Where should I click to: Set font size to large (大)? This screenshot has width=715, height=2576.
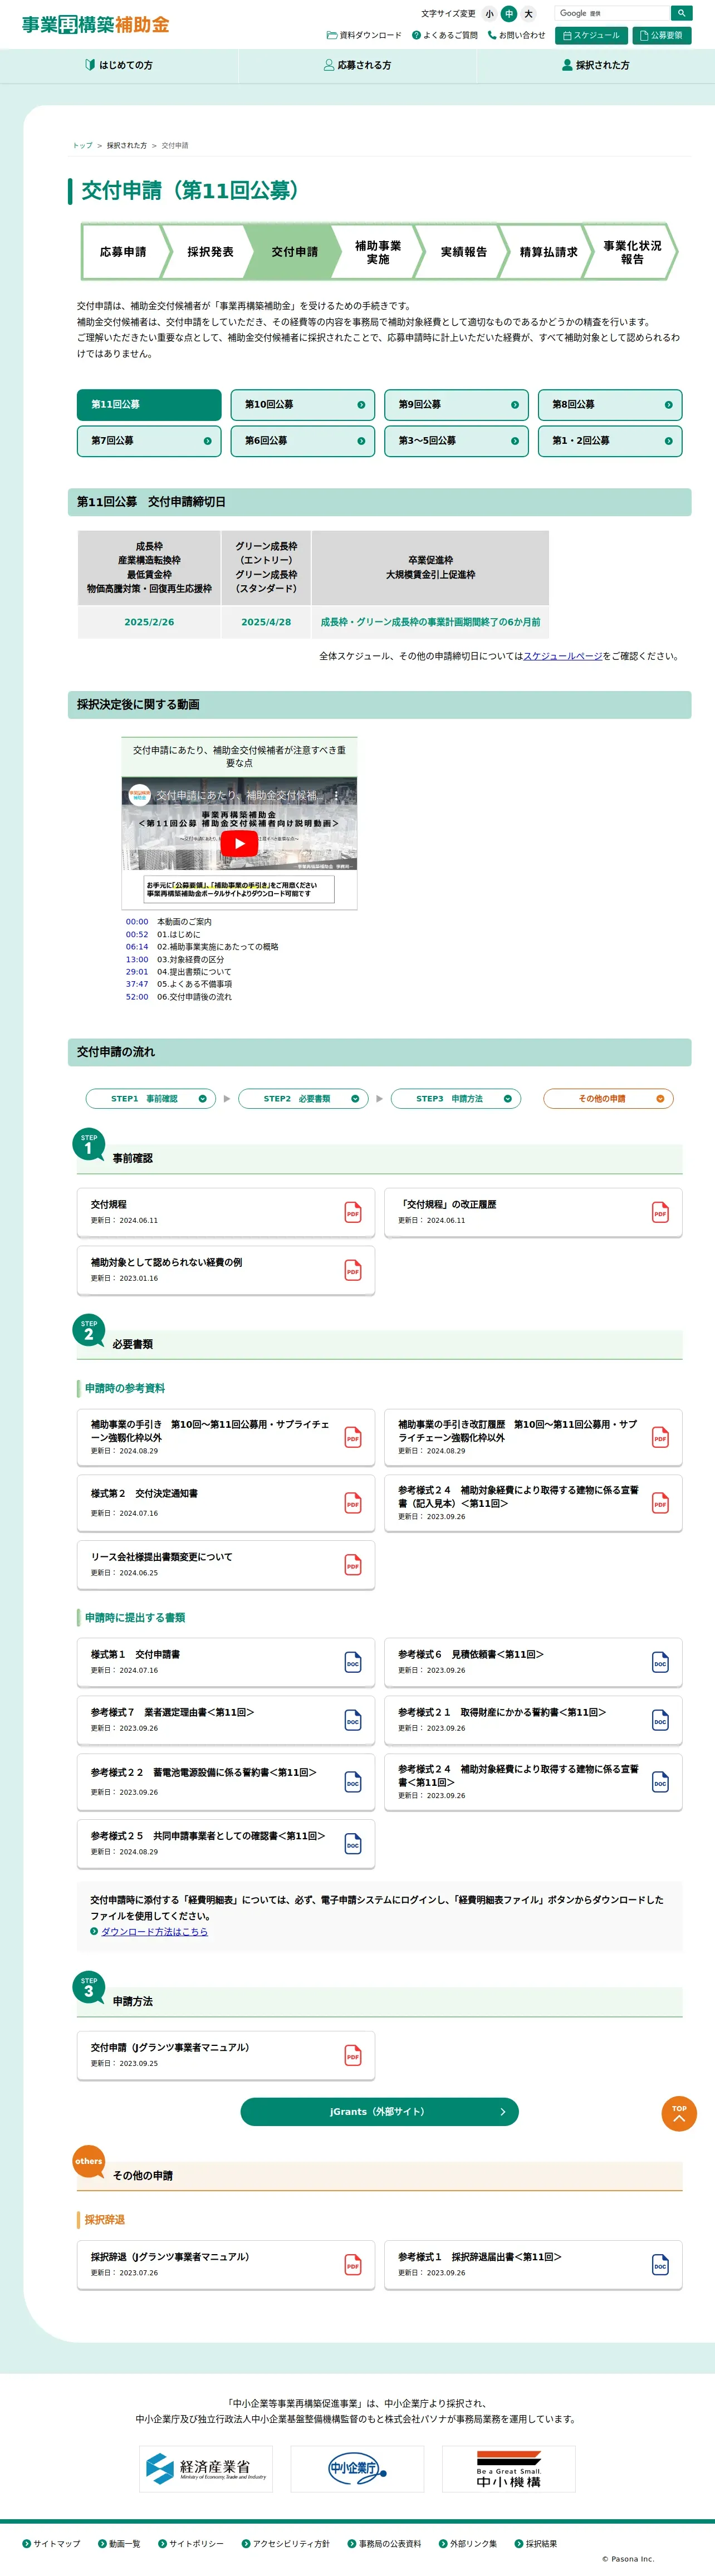click(528, 14)
